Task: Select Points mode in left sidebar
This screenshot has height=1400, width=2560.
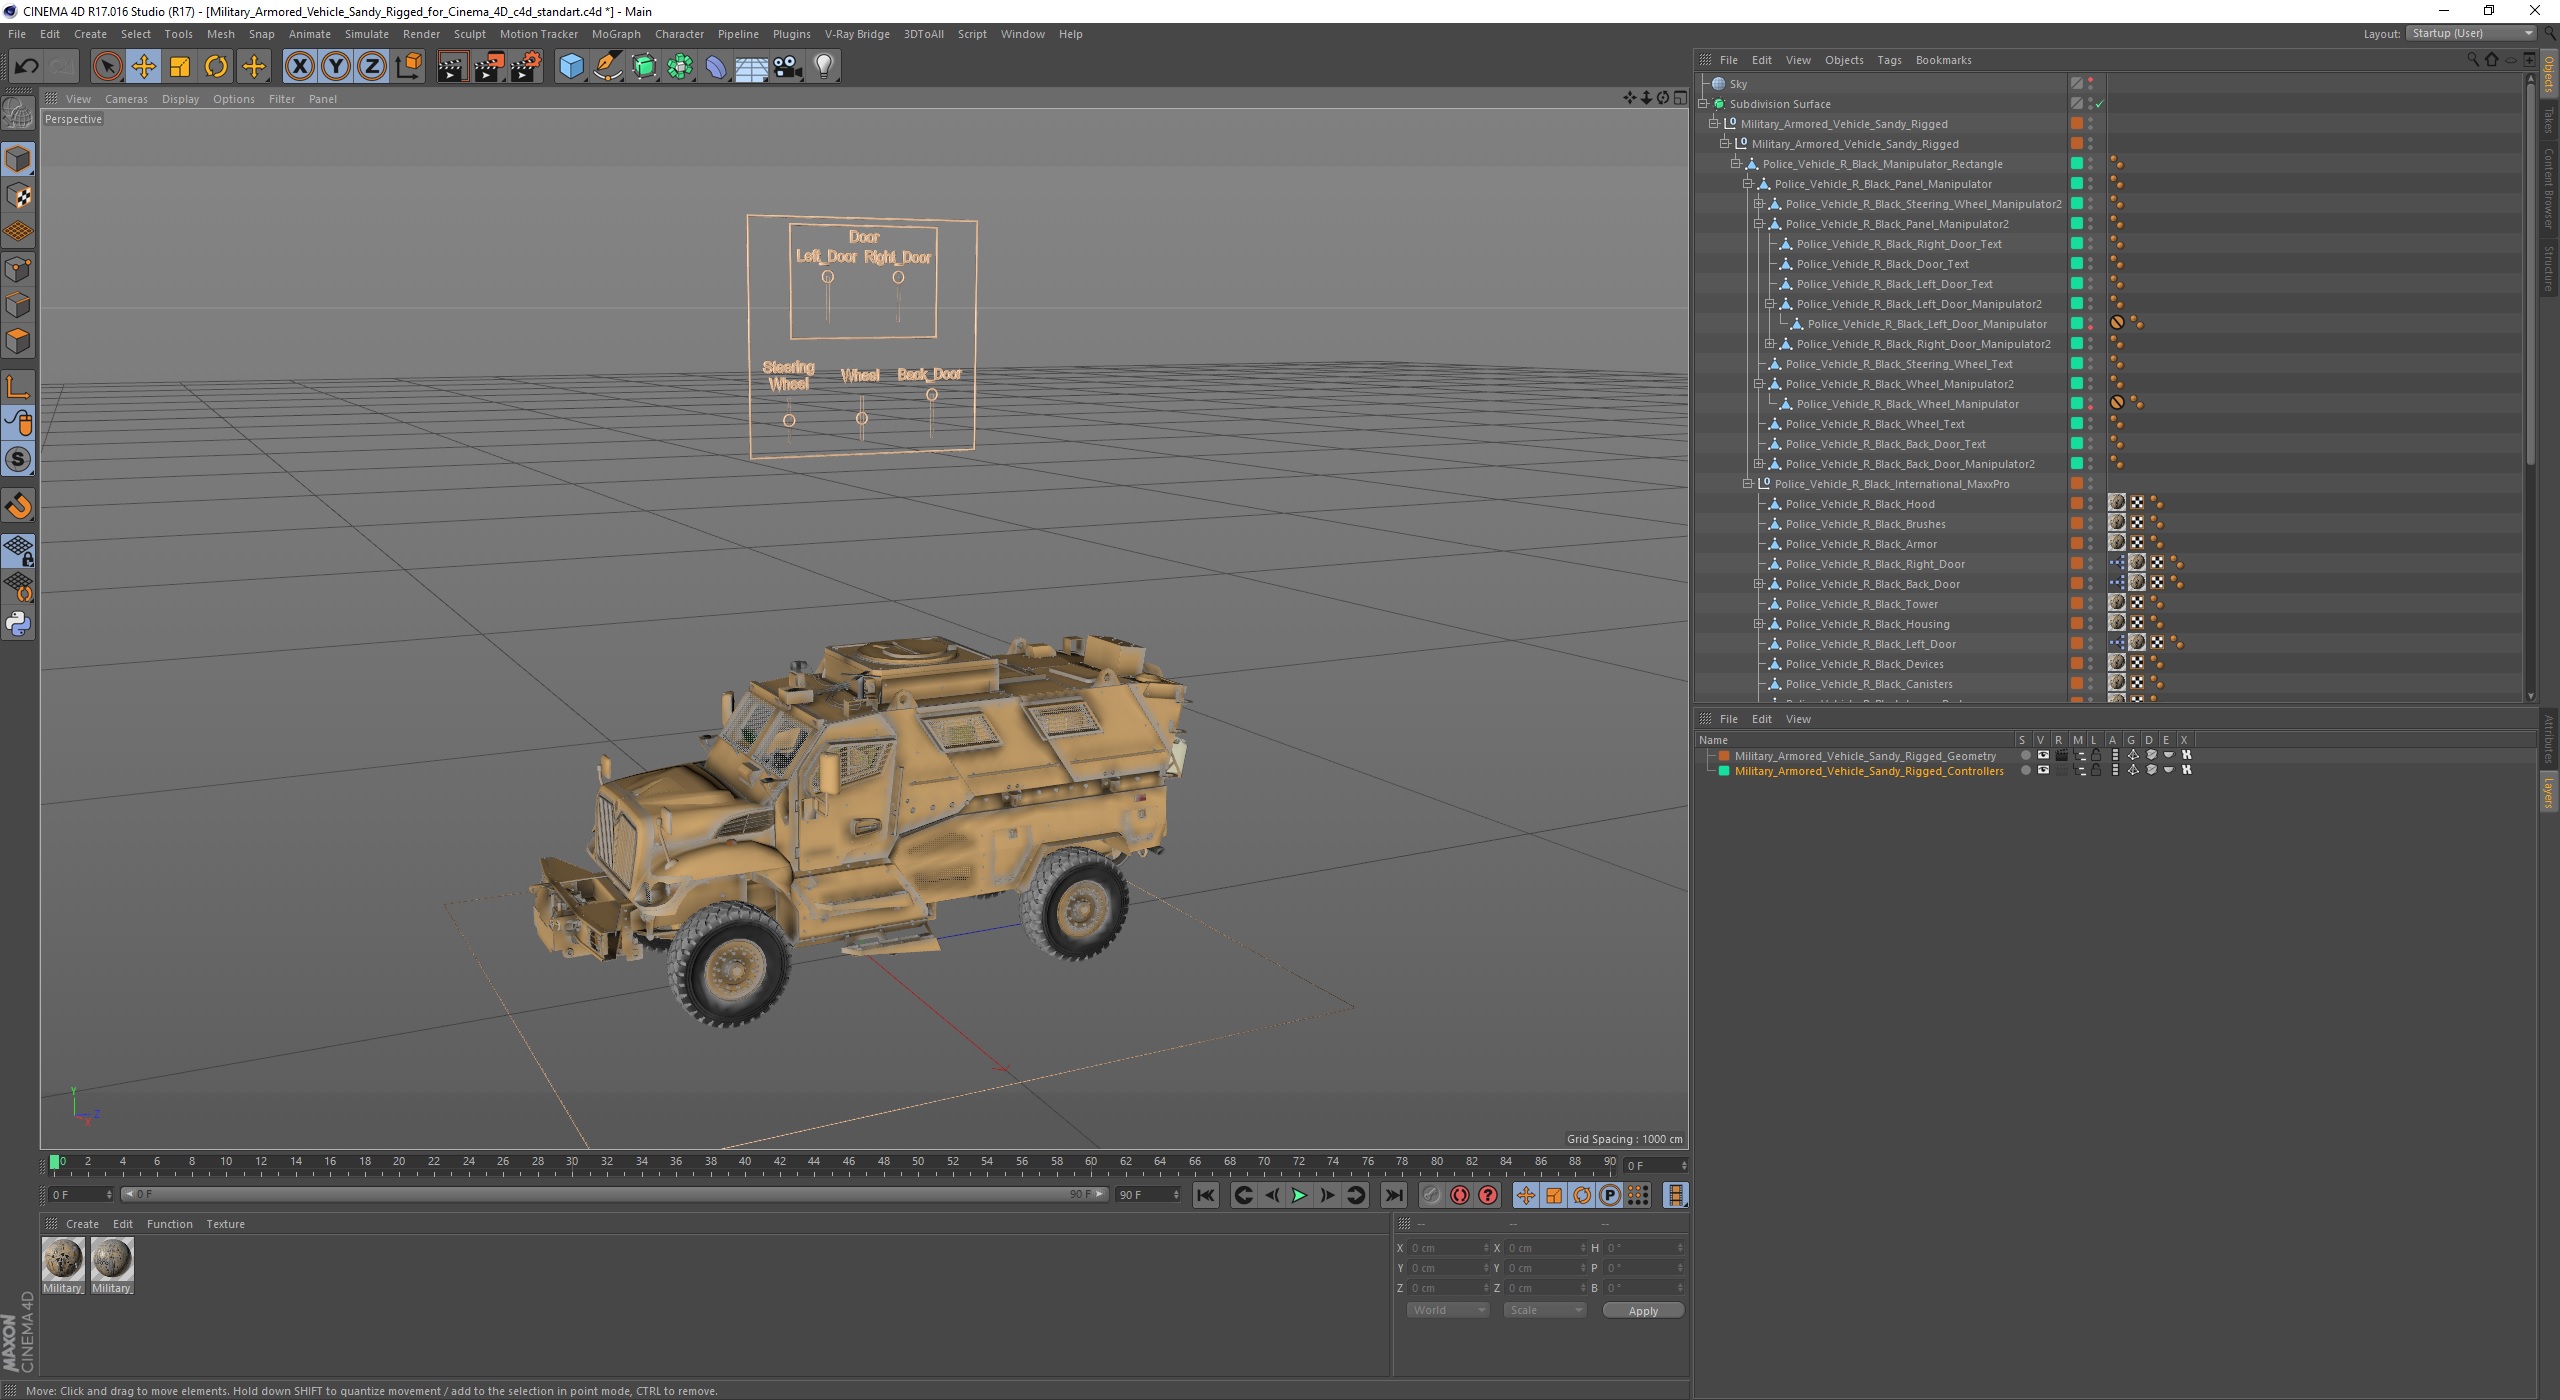Action: click(18, 269)
